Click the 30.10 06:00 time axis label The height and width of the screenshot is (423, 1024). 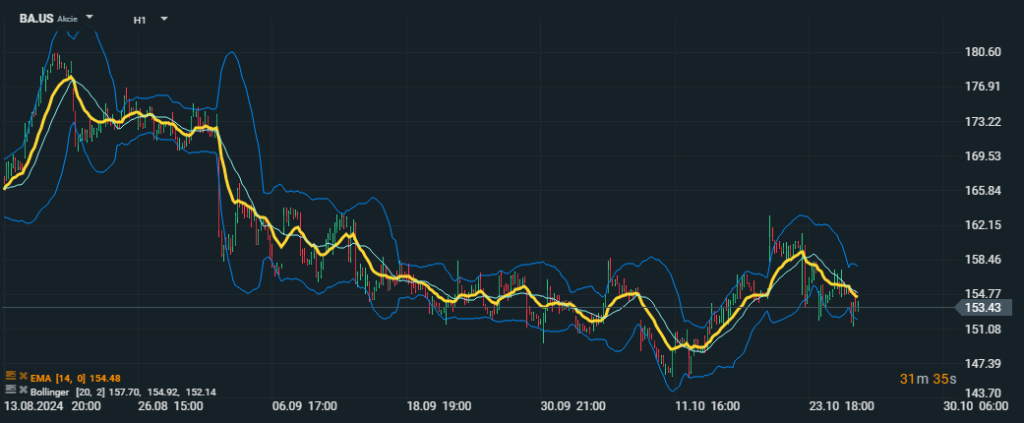pos(983,406)
